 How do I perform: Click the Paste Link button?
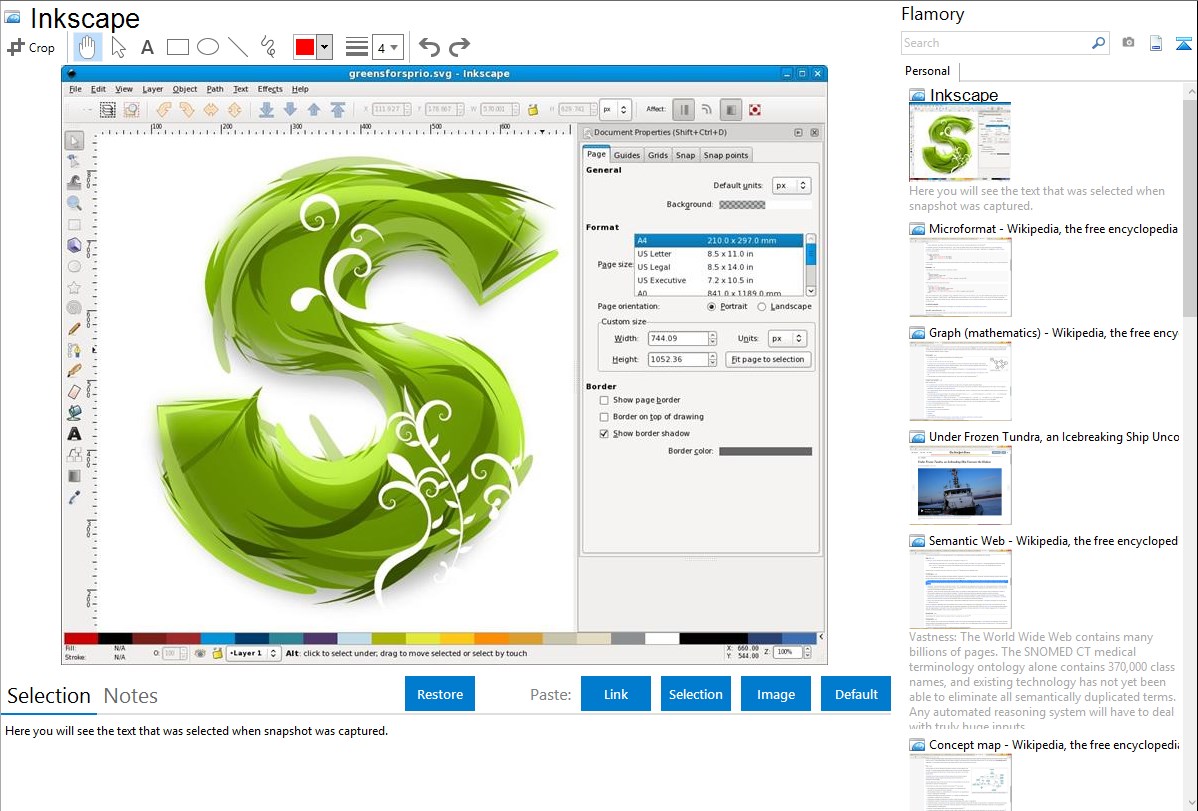point(616,694)
